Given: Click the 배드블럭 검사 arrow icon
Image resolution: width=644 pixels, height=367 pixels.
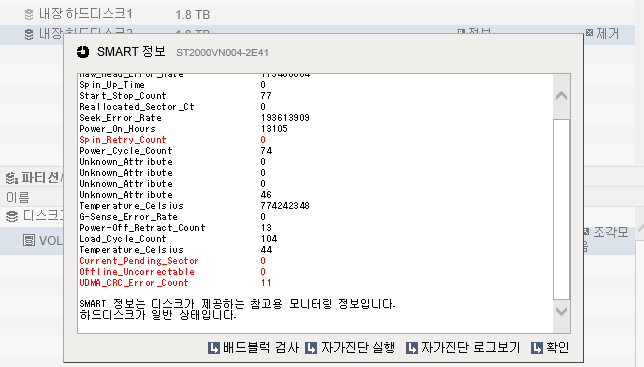Looking at the screenshot, I should pos(214,348).
